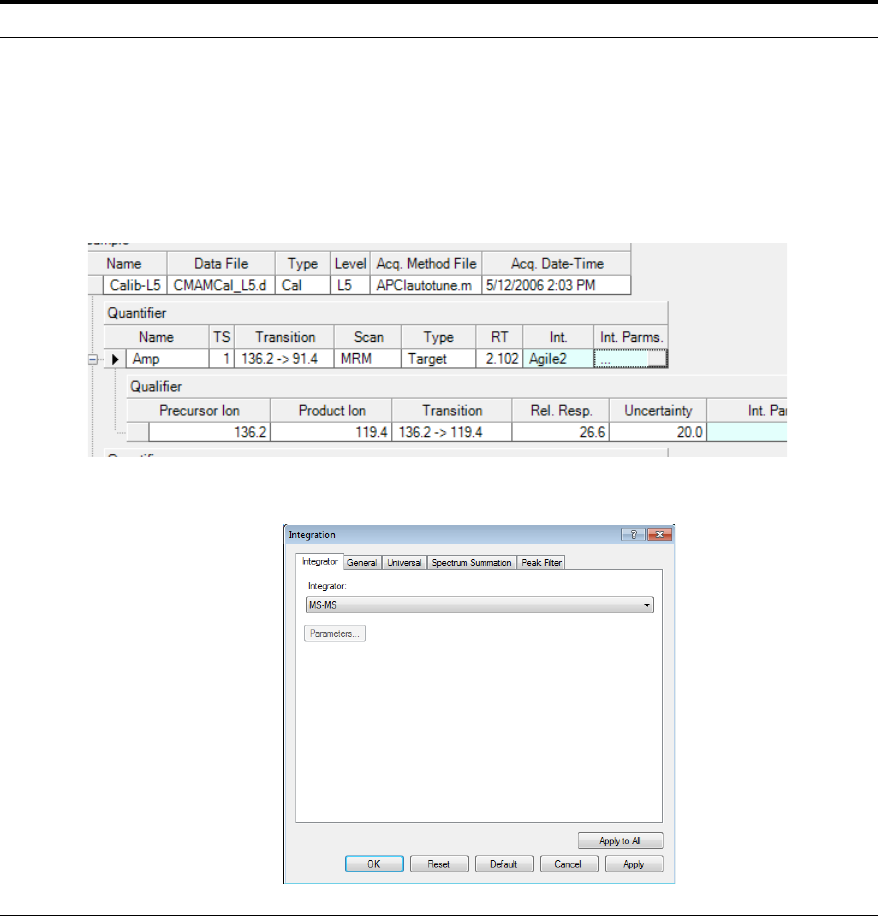
Task: Switch to the General tab
Action: click(x=362, y=563)
